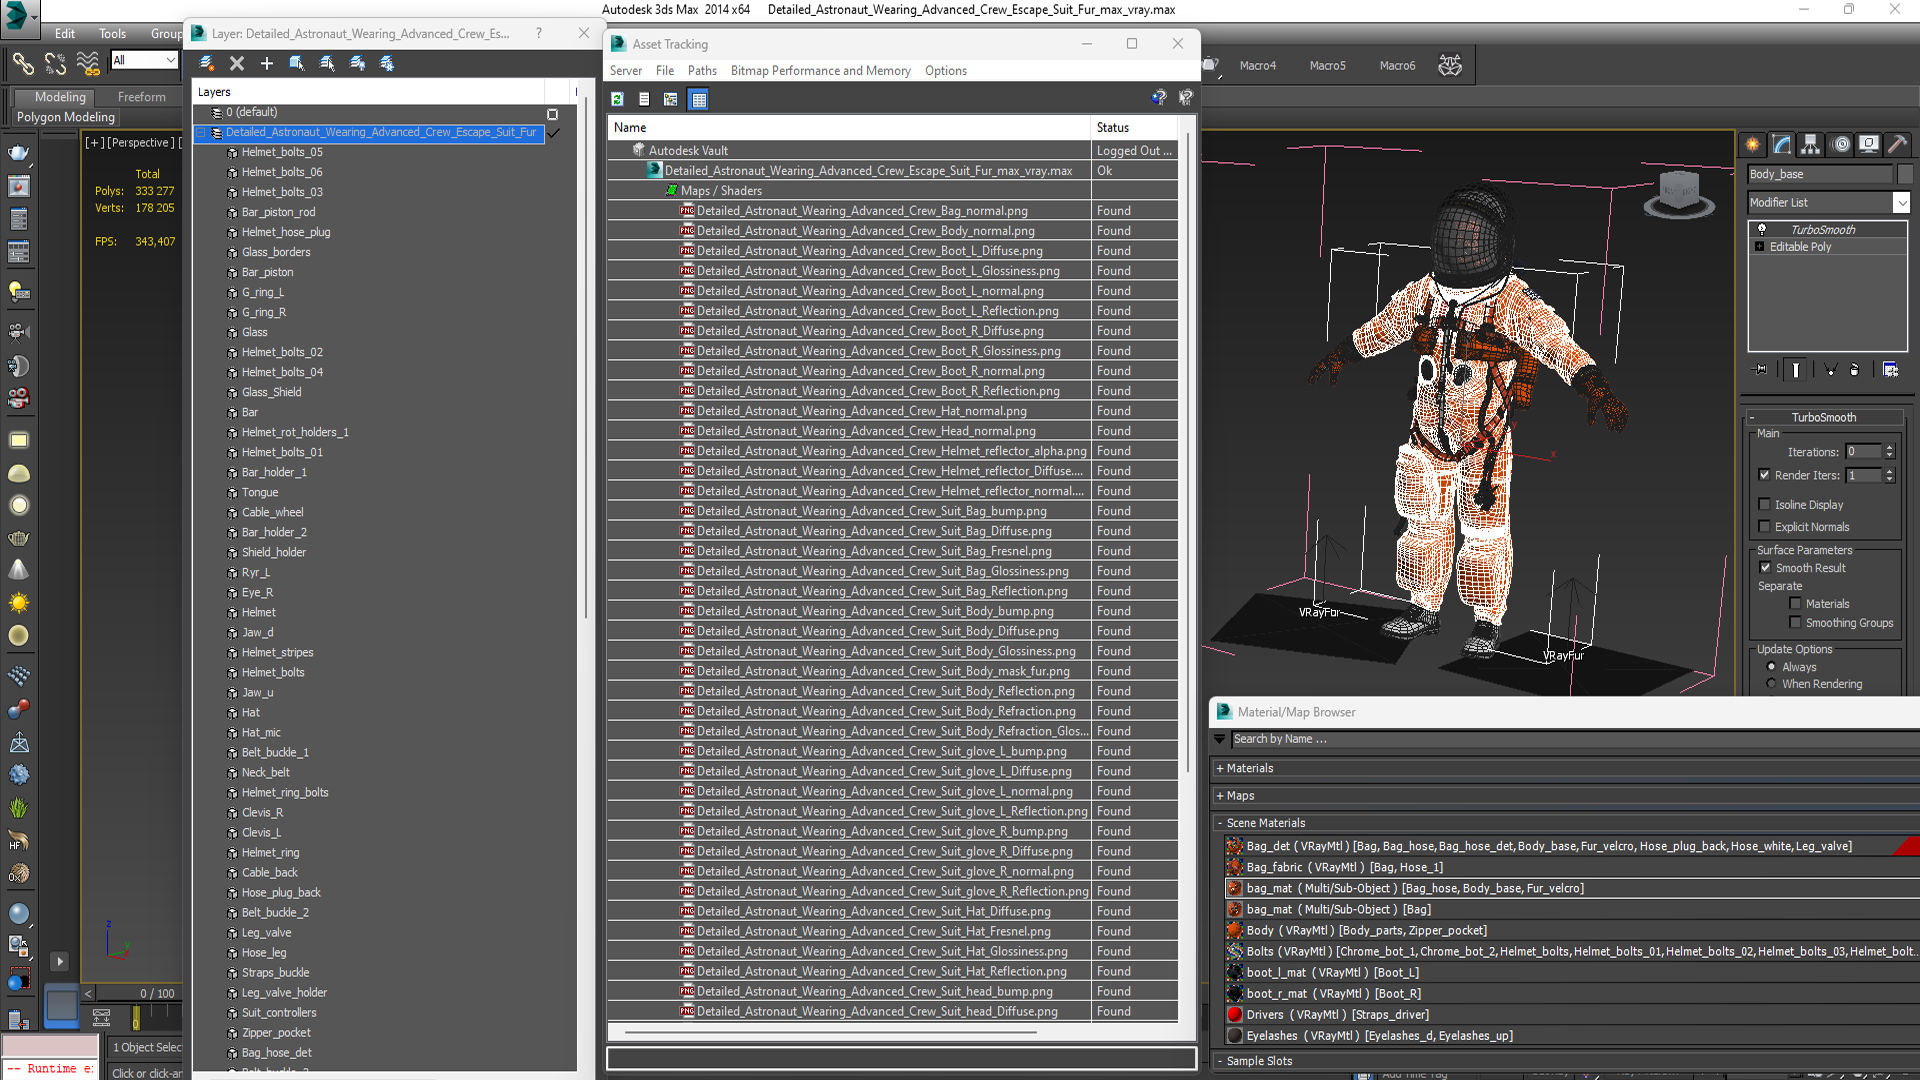The width and height of the screenshot is (1920, 1080).
Task: Expand Materials group in Material/Map Browser
Action: pos(1220,769)
